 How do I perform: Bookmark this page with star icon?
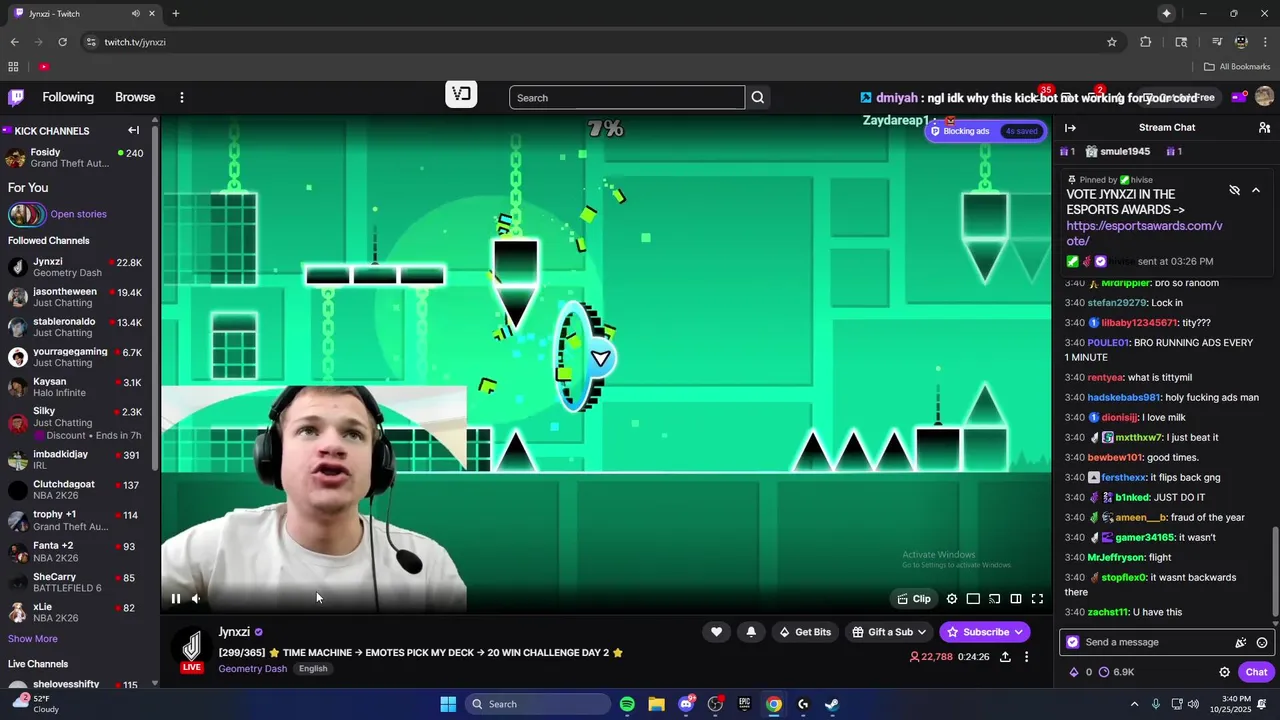pyautogui.click(x=1111, y=42)
